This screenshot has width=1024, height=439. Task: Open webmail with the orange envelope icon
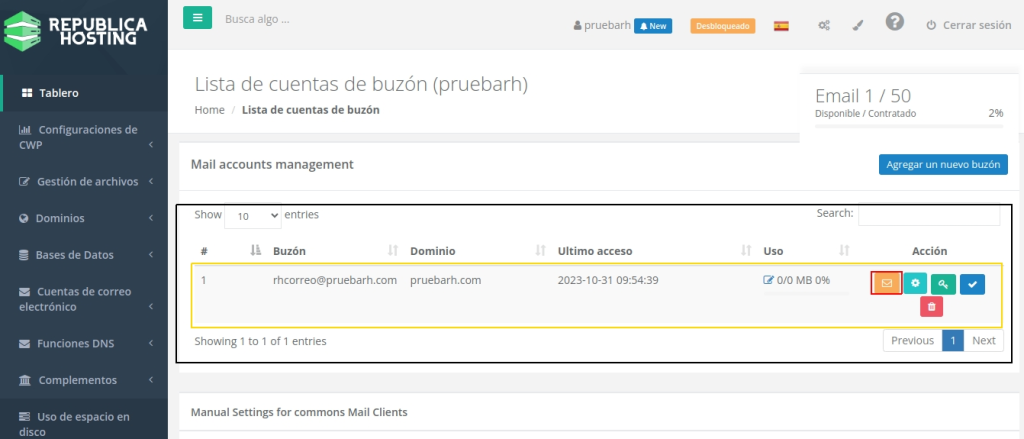coord(886,284)
